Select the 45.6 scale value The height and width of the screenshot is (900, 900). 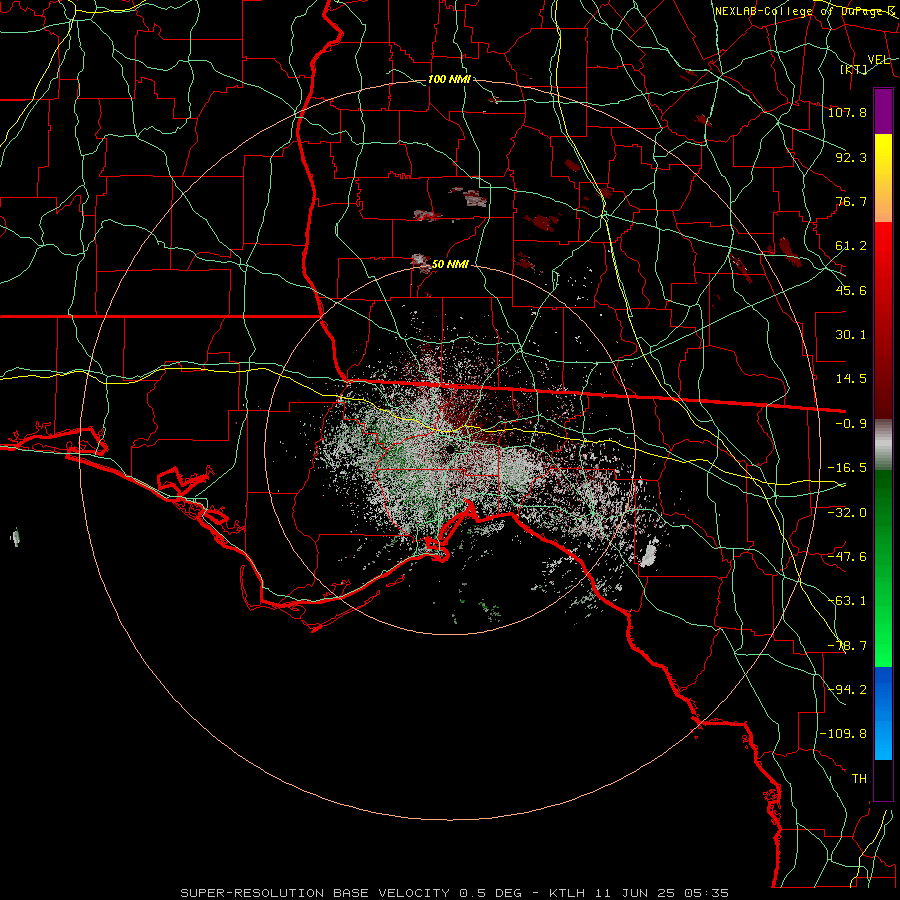pos(851,290)
